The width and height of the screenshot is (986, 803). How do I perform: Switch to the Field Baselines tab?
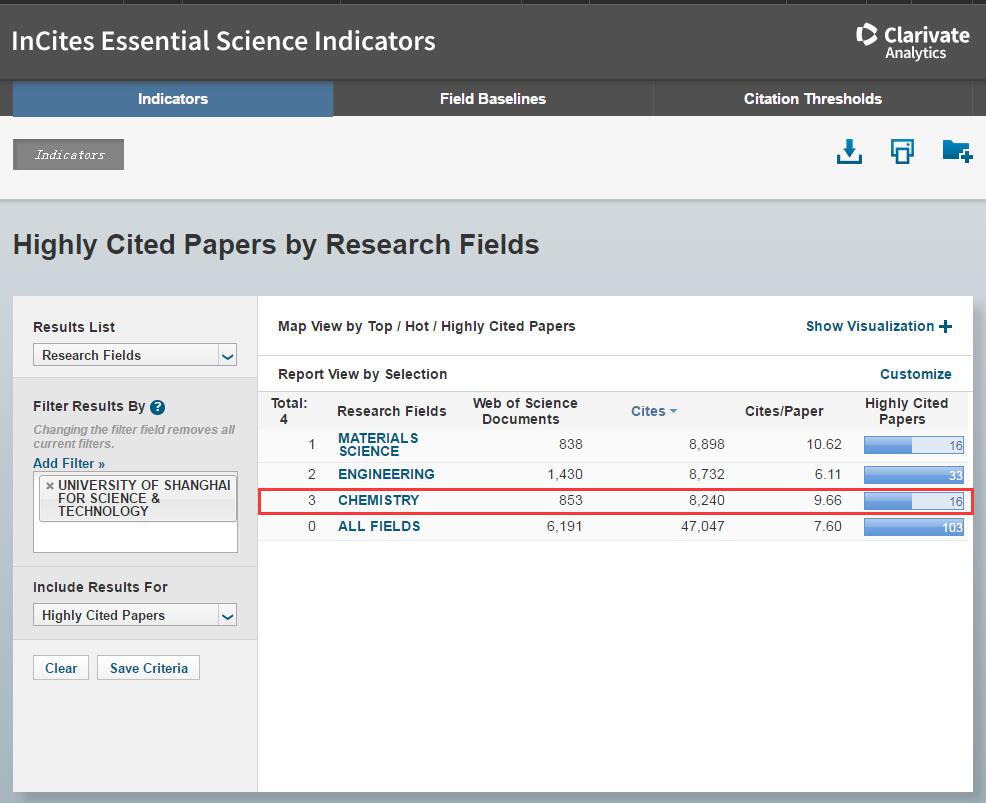[x=493, y=99]
